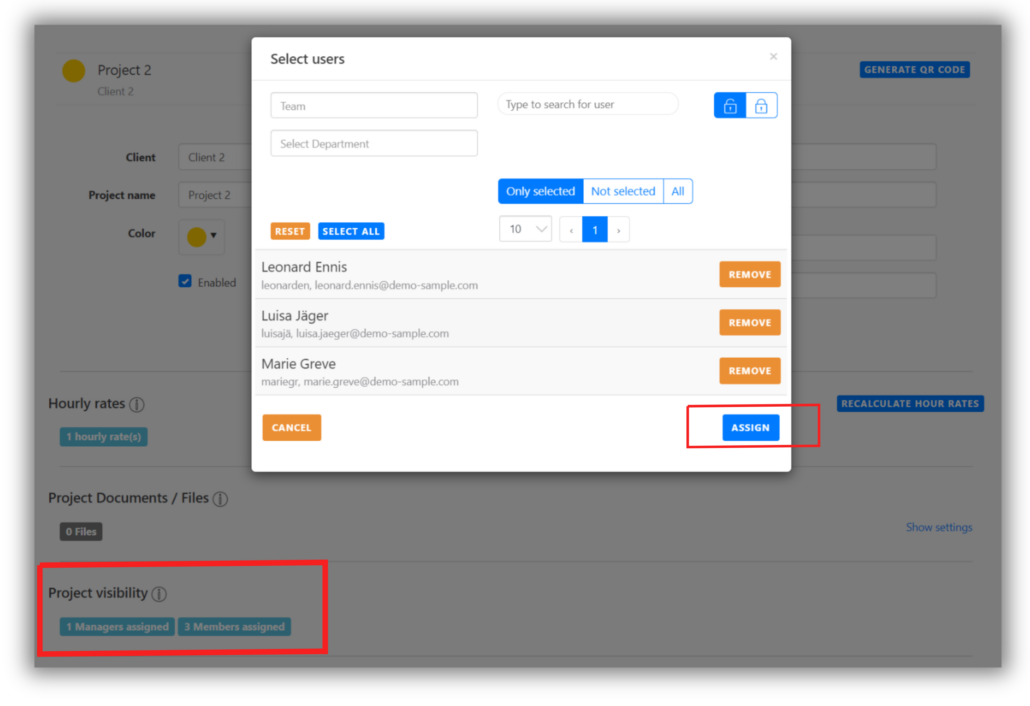Open the yellow Color picker swatch
The image size is (1030, 706).
(x=201, y=237)
